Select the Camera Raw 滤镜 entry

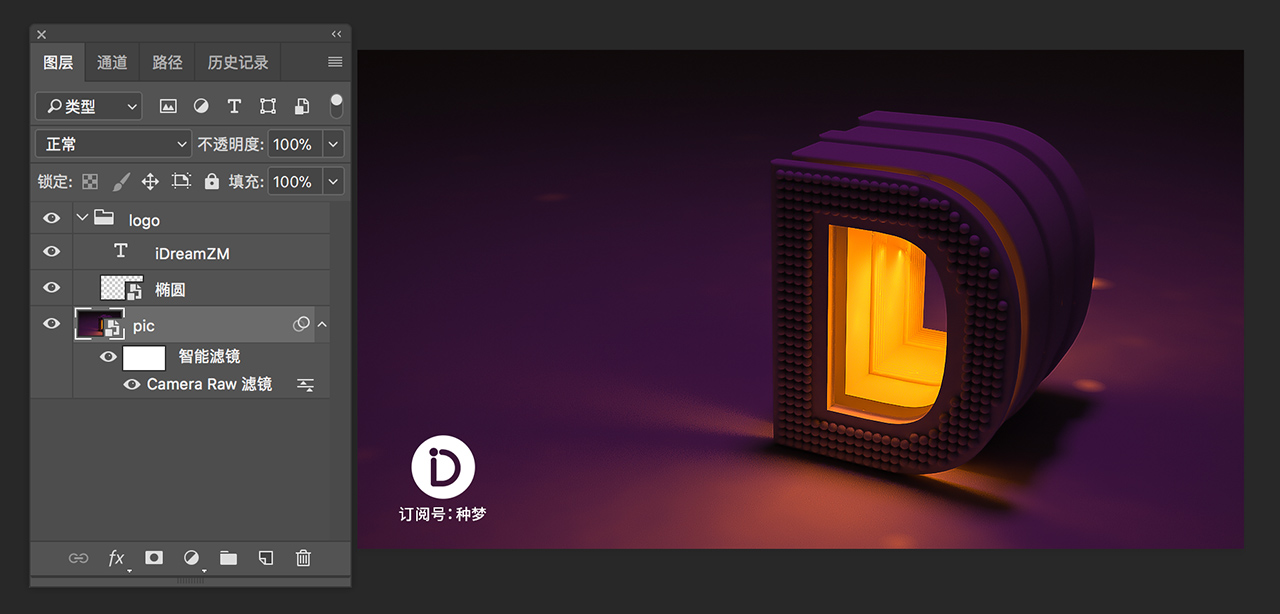tap(209, 384)
